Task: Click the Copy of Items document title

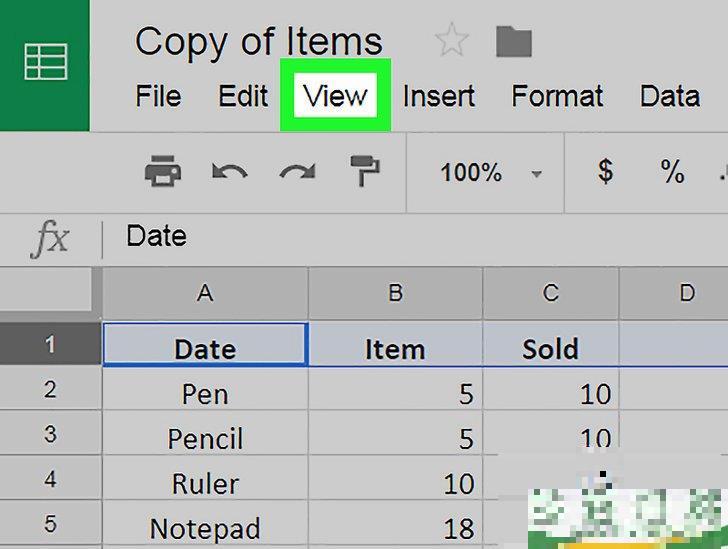Action: 258,42
